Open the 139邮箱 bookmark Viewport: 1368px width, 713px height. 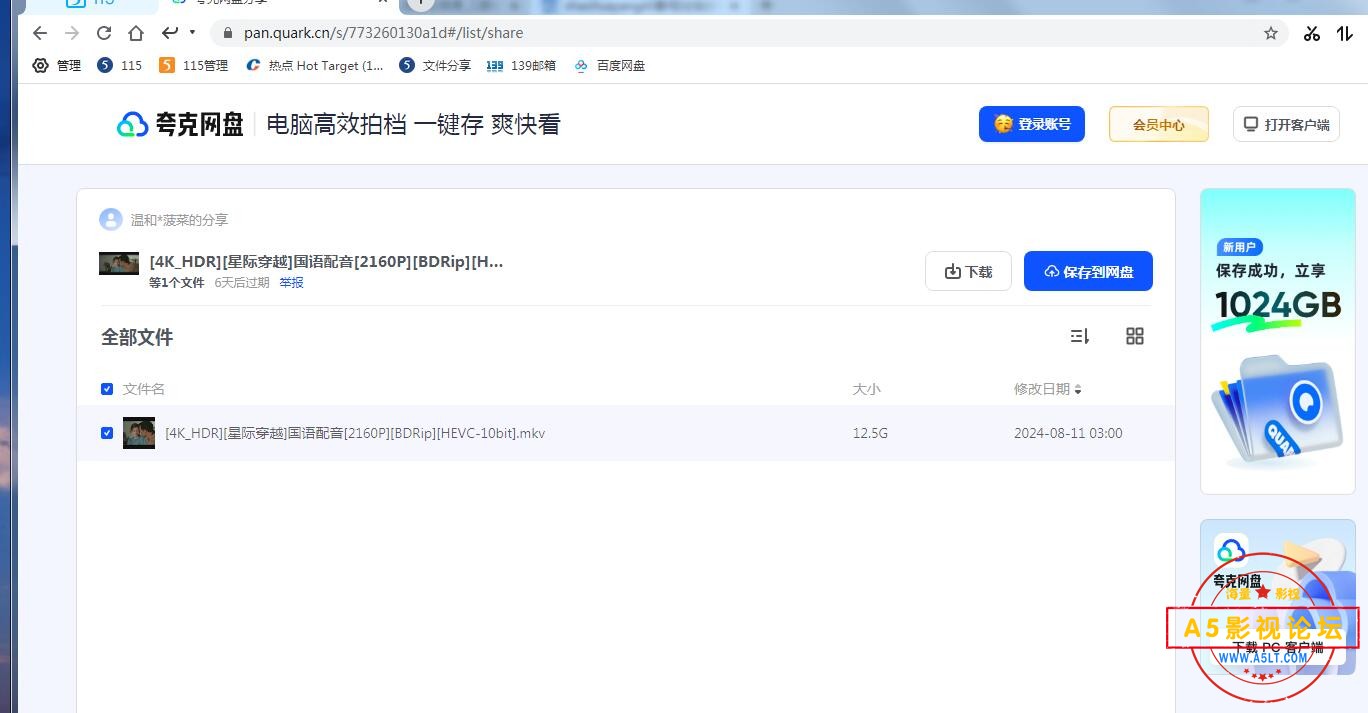click(521, 65)
